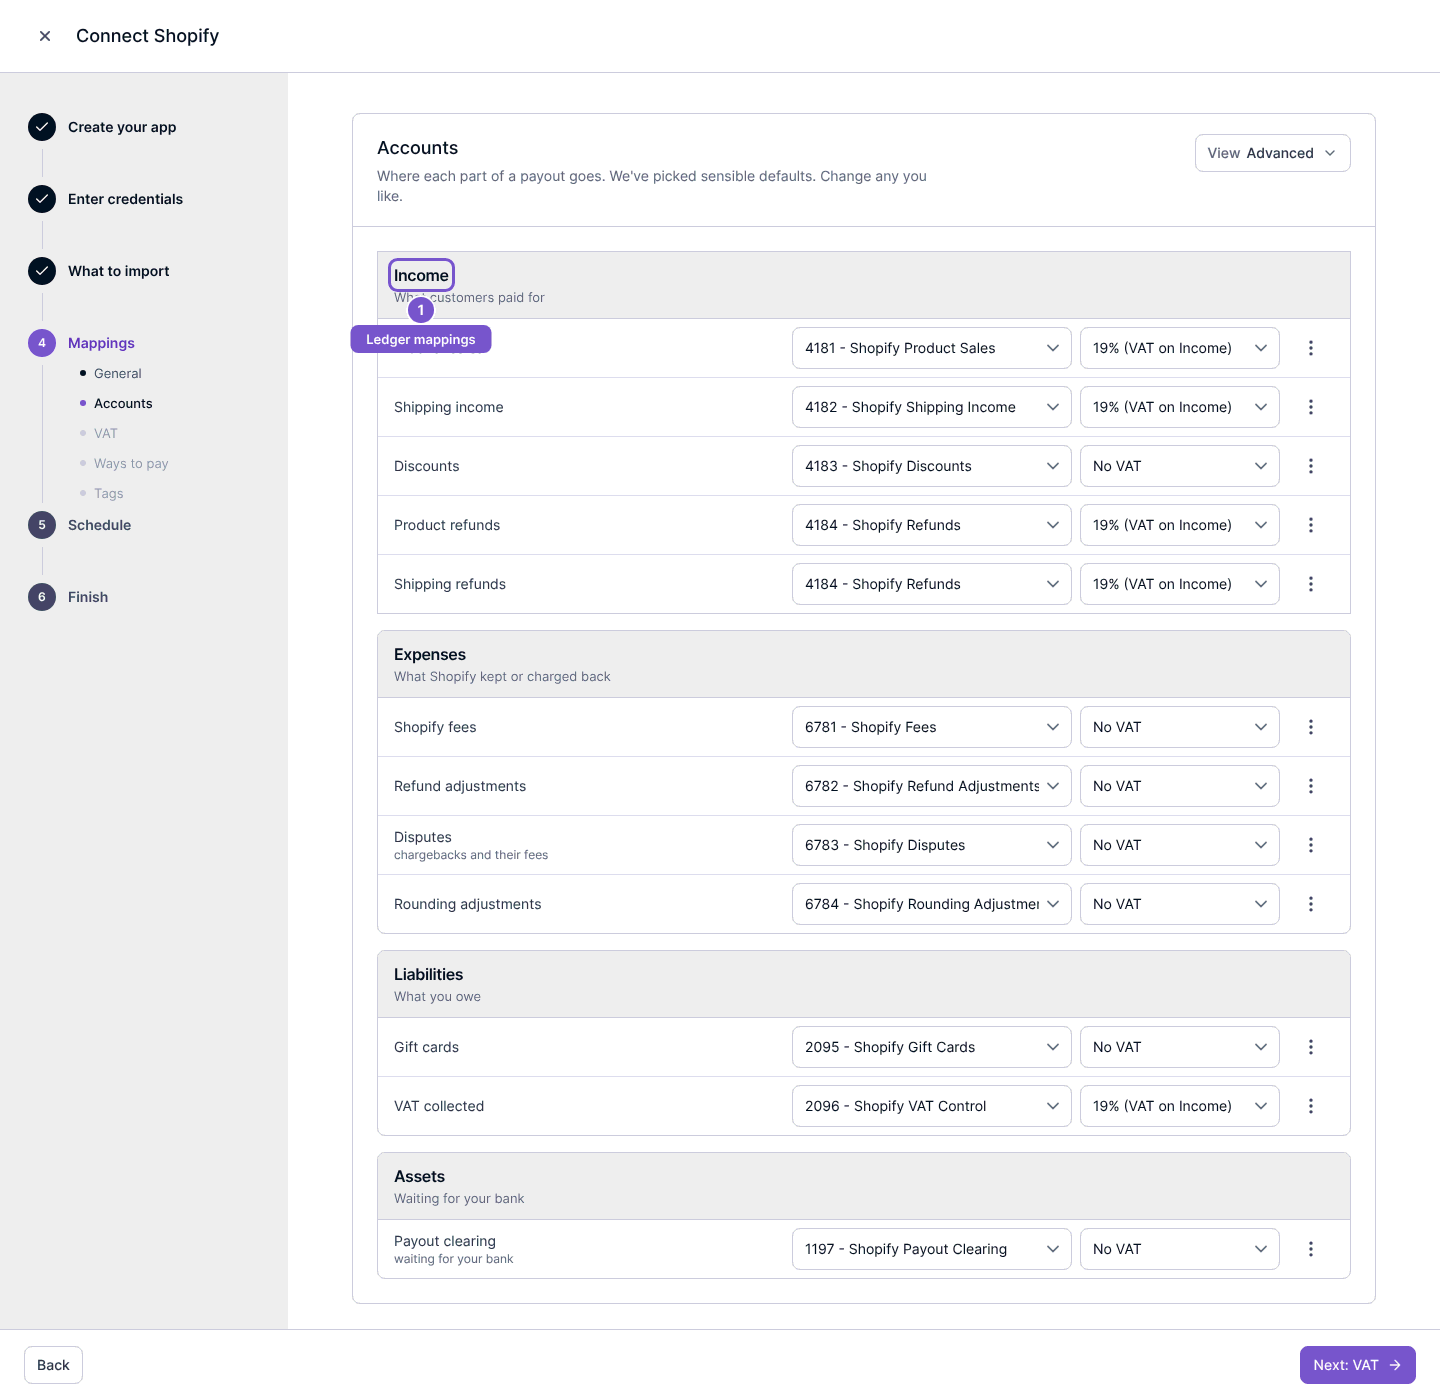
Task: Open more options for Discounts row
Action: coord(1311,466)
